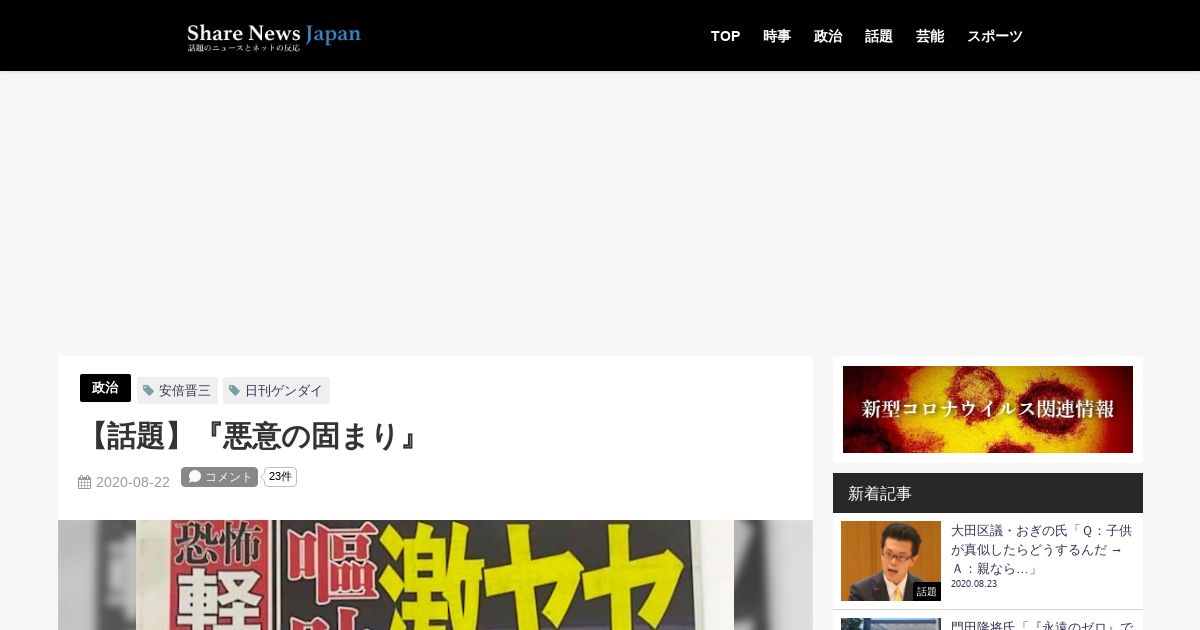Read the 大田区議・おぎの氏 article link
The height and width of the screenshot is (630, 1200).
pyautogui.click(x=1041, y=549)
